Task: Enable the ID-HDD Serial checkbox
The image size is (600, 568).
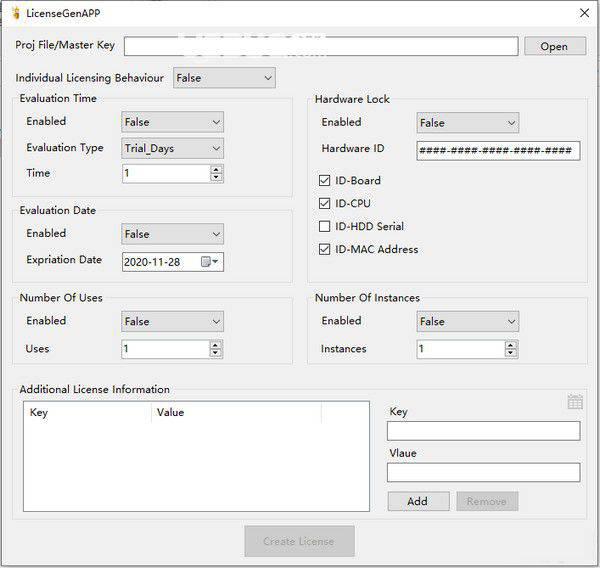Action: tap(324, 226)
